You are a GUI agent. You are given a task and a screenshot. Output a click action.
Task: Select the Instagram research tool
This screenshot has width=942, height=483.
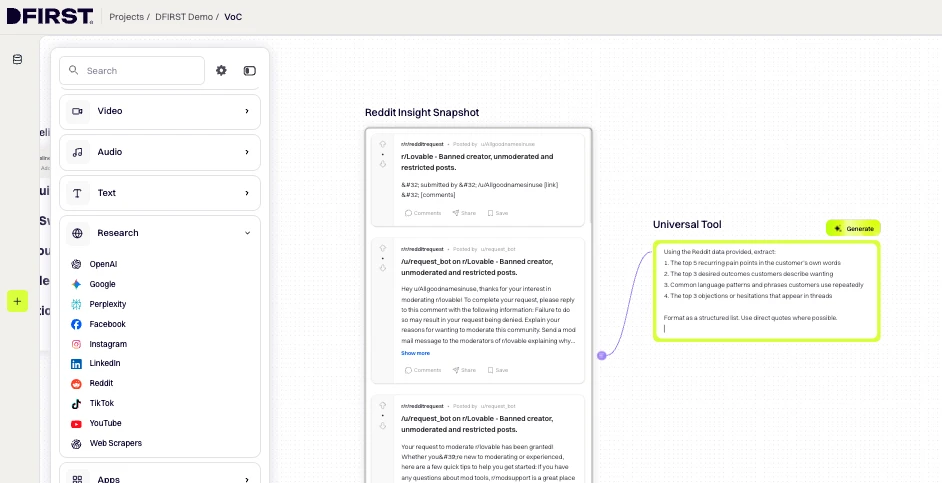click(x=99, y=344)
